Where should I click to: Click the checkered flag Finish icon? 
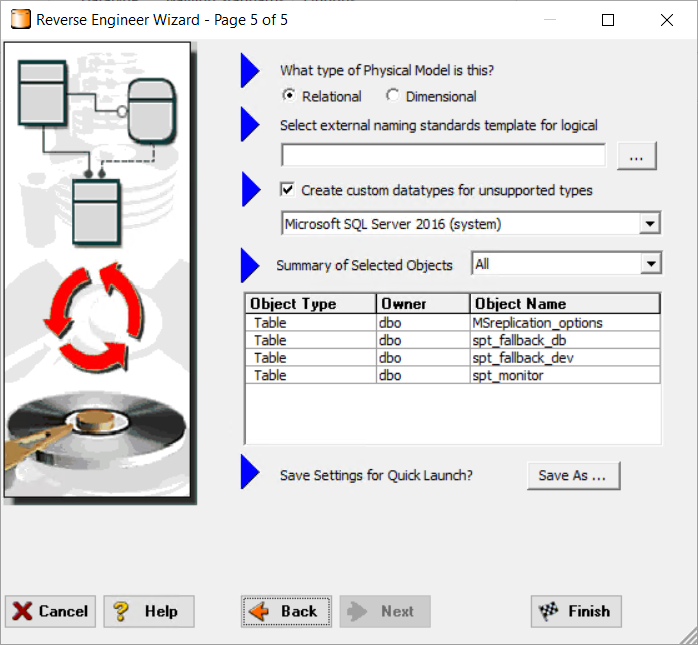(548, 611)
